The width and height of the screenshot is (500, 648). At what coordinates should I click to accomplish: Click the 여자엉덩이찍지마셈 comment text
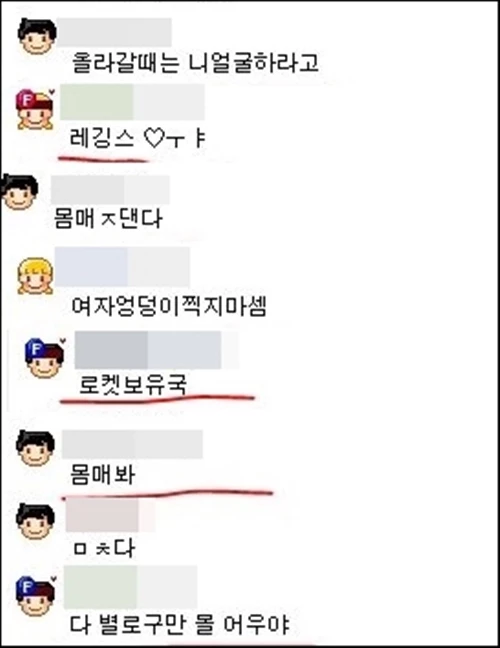pos(169,306)
